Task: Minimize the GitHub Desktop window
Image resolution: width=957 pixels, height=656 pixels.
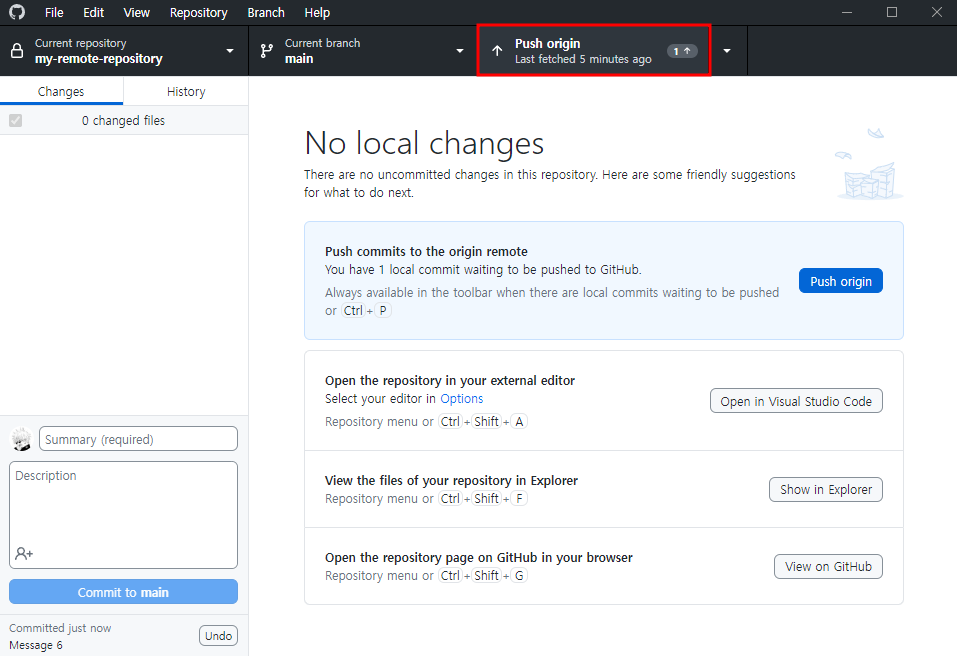Action: tap(847, 12)
